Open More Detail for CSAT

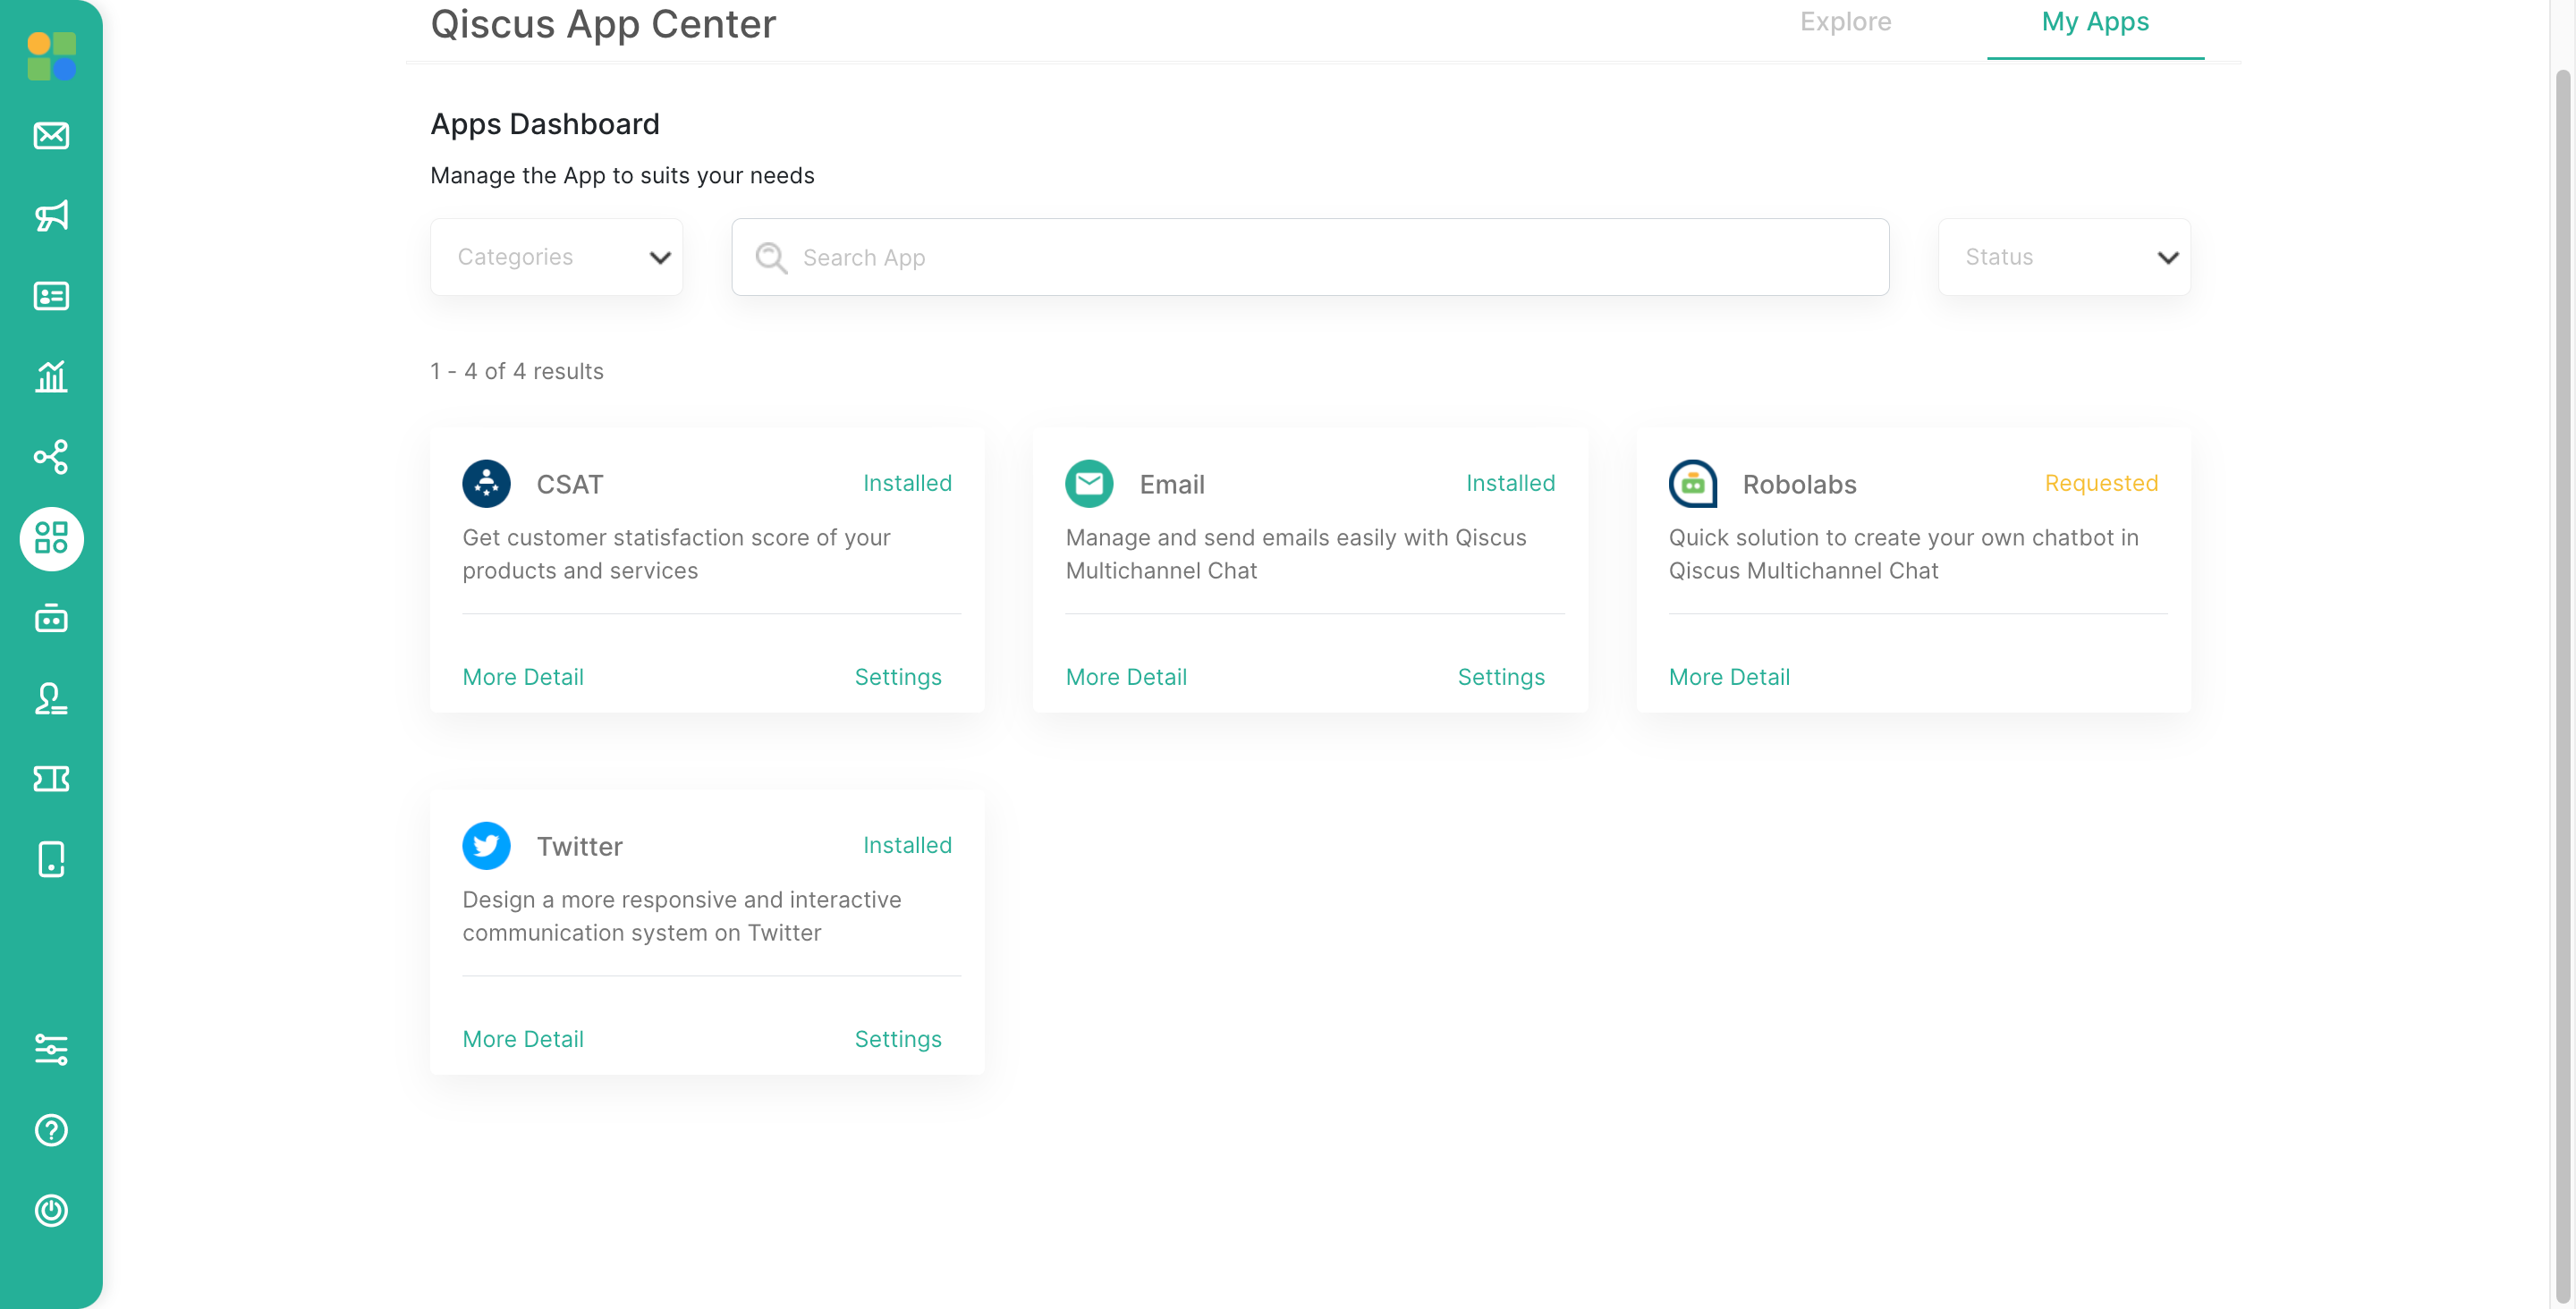tap(523, 677)
